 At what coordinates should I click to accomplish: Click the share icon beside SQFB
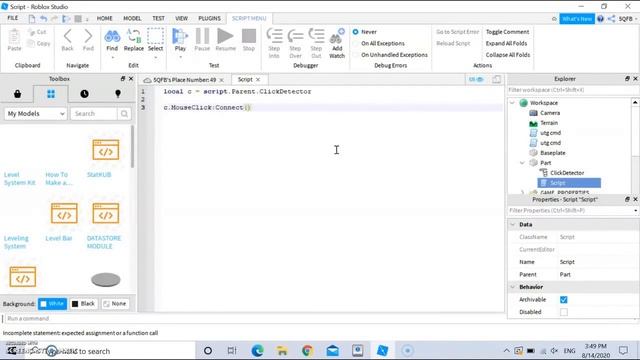coord(611,19)
